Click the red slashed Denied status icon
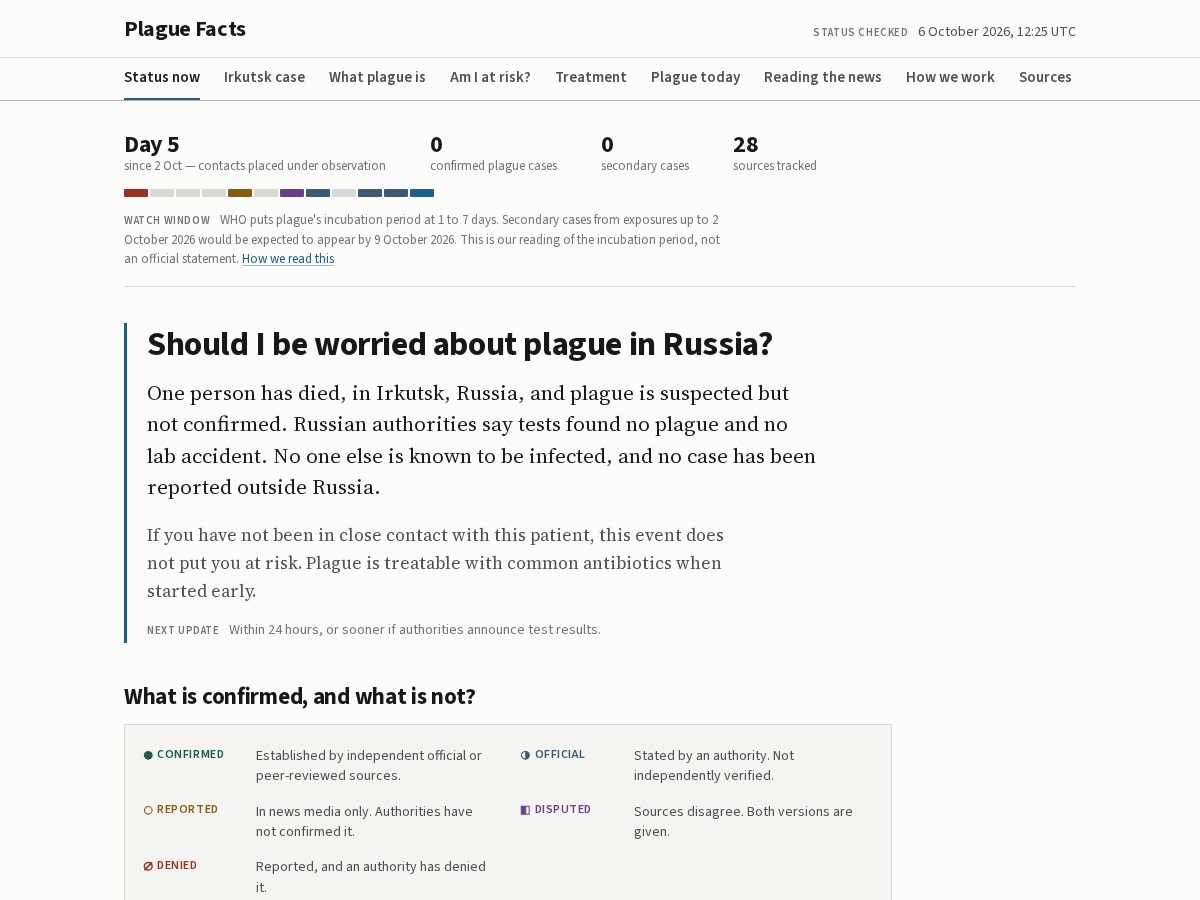The width and height of the screenshot is (1200, 900). (148, 866)
